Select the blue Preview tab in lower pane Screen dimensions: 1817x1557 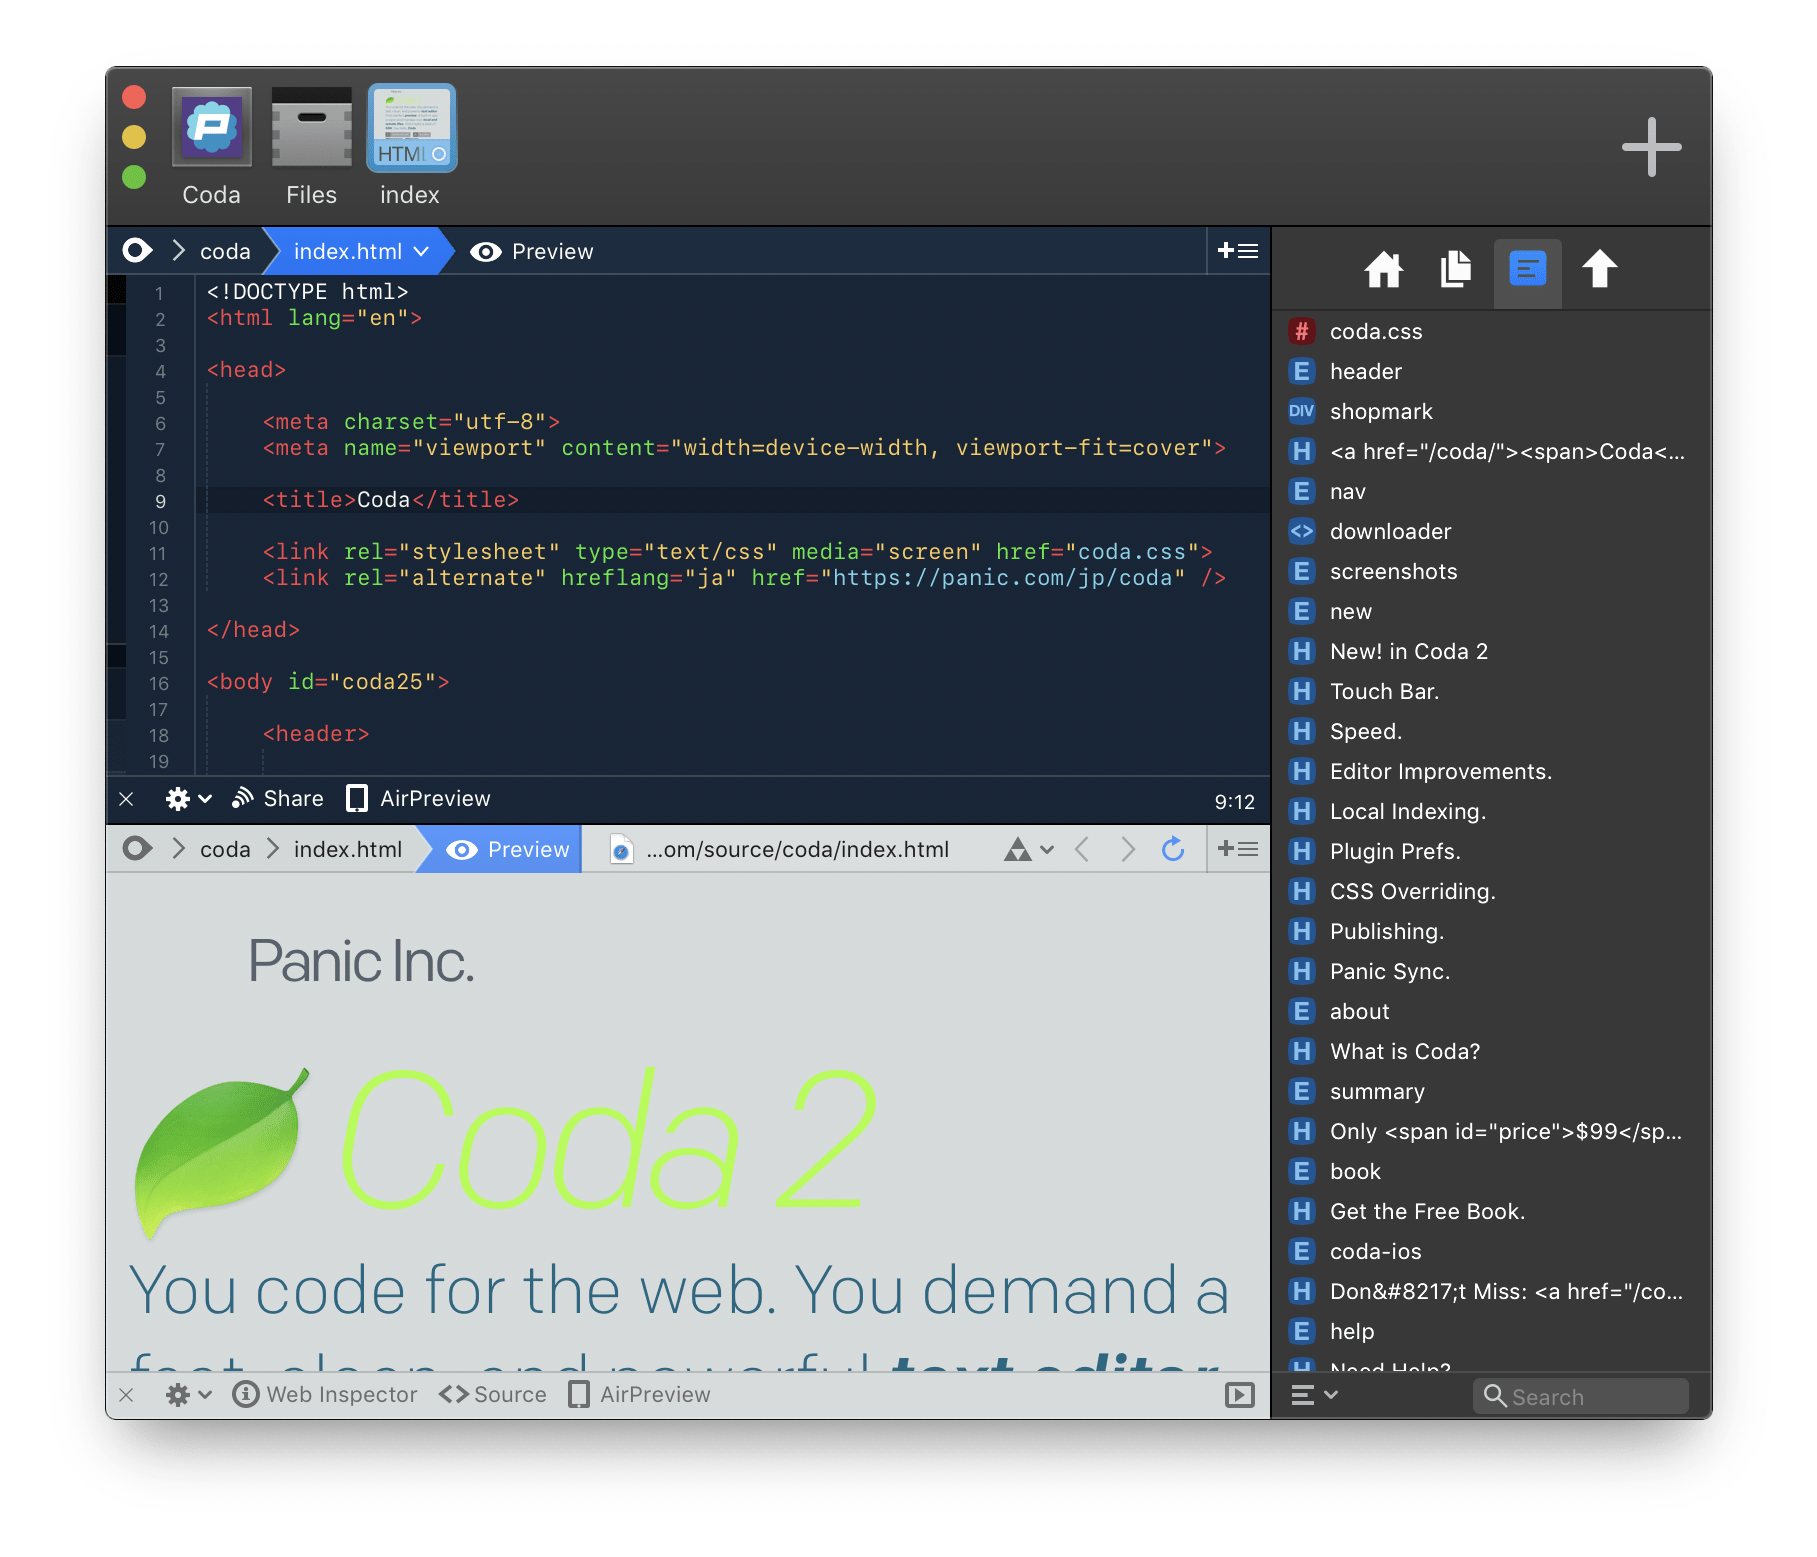click(x=507, y=849)
